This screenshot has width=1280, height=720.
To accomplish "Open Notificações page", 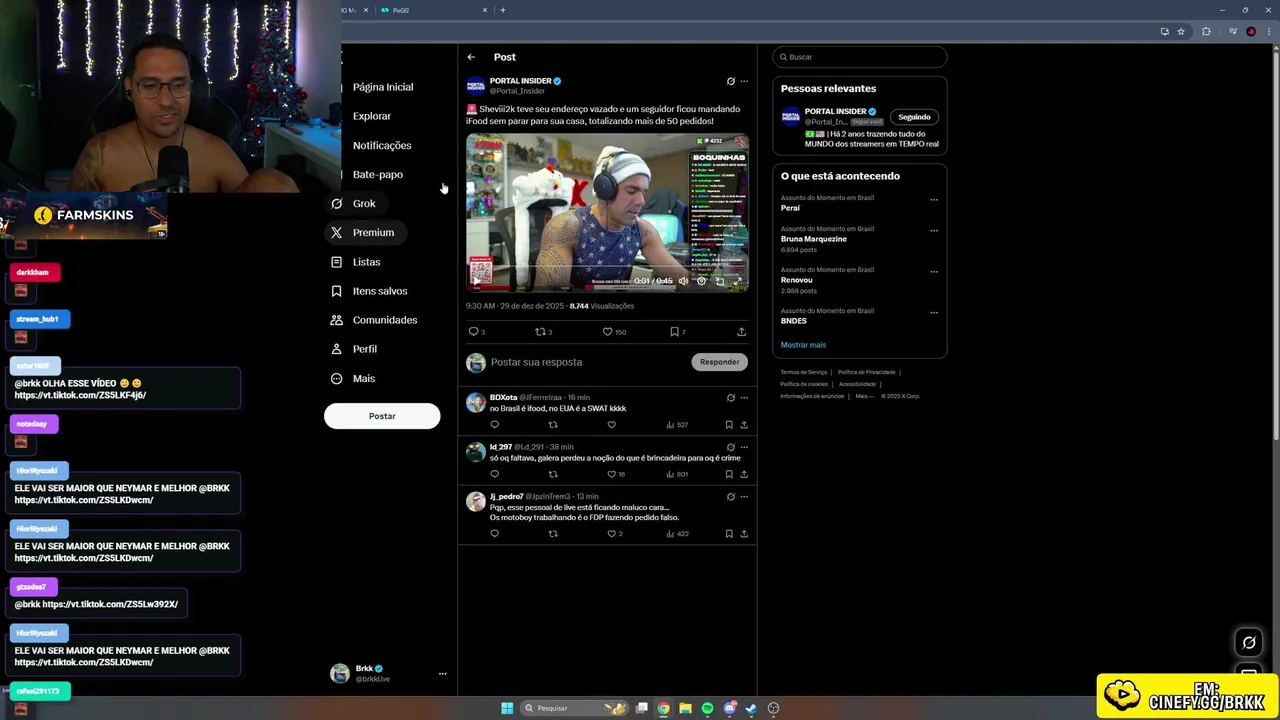I will coord(381,145).
